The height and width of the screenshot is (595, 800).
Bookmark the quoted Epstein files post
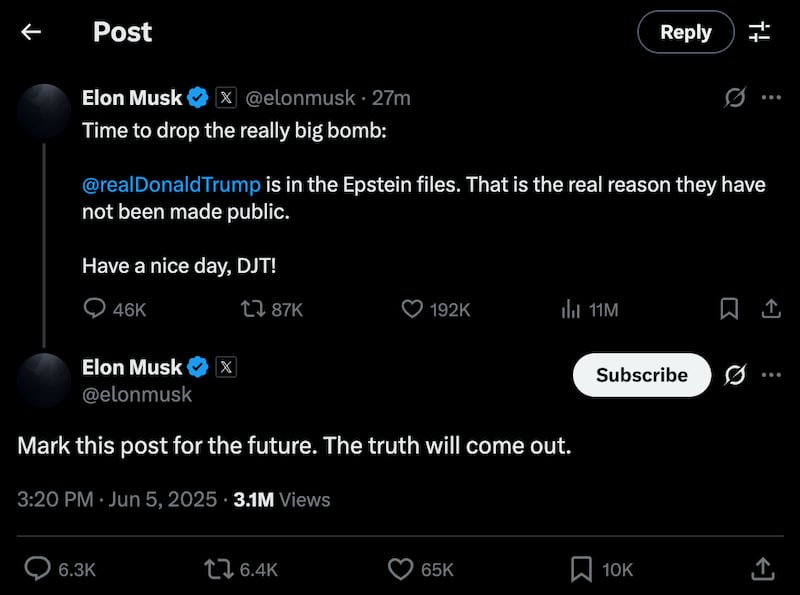(730, 310)
